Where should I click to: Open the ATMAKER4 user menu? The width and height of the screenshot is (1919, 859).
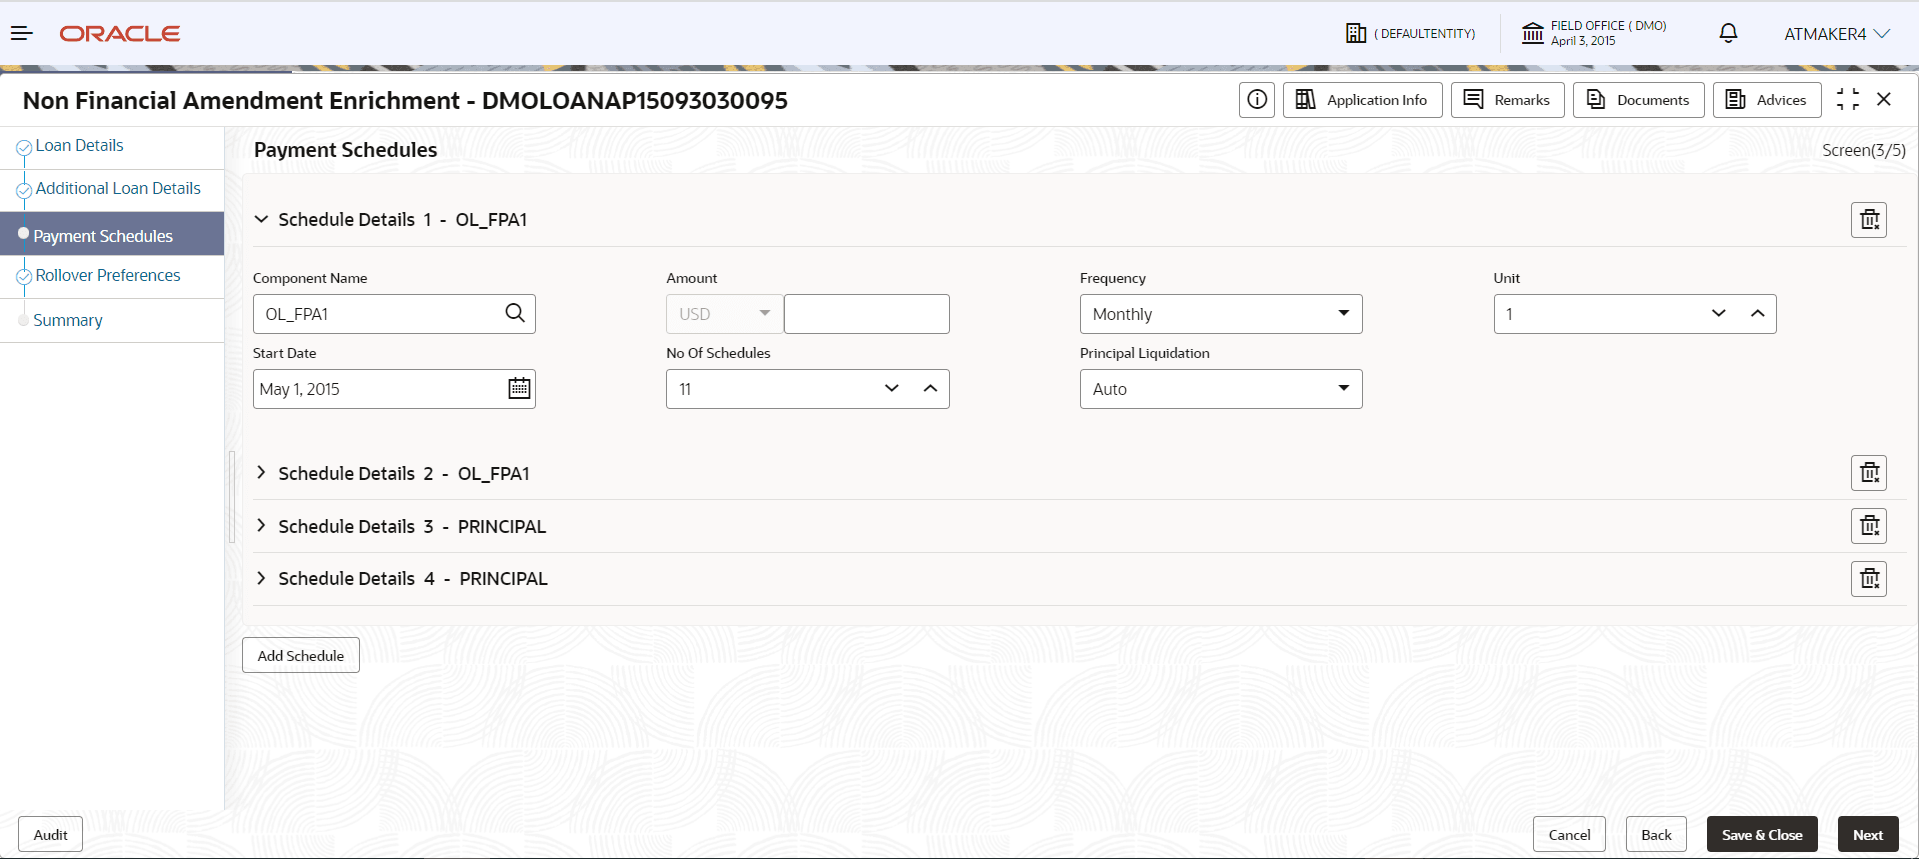click(x=1837, y=34)
